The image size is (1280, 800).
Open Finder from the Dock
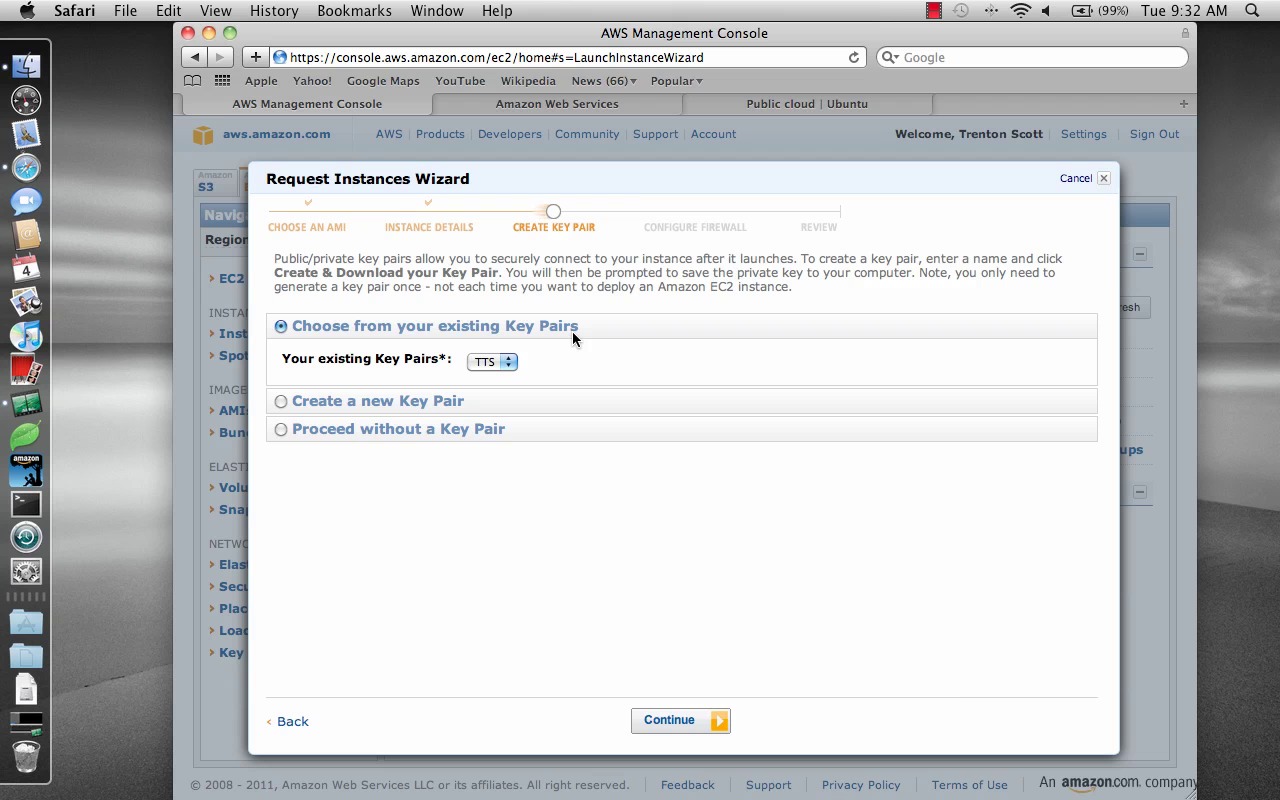tap(26, 66)
